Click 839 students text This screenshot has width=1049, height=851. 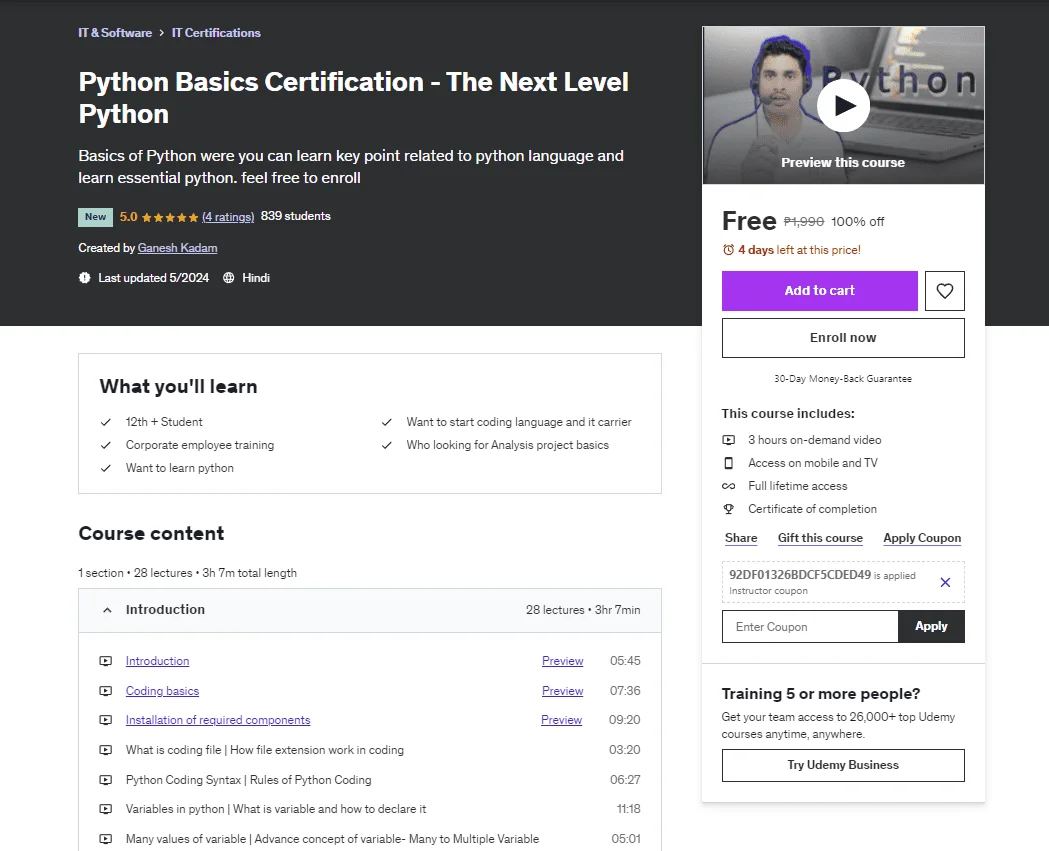[296, 216]
